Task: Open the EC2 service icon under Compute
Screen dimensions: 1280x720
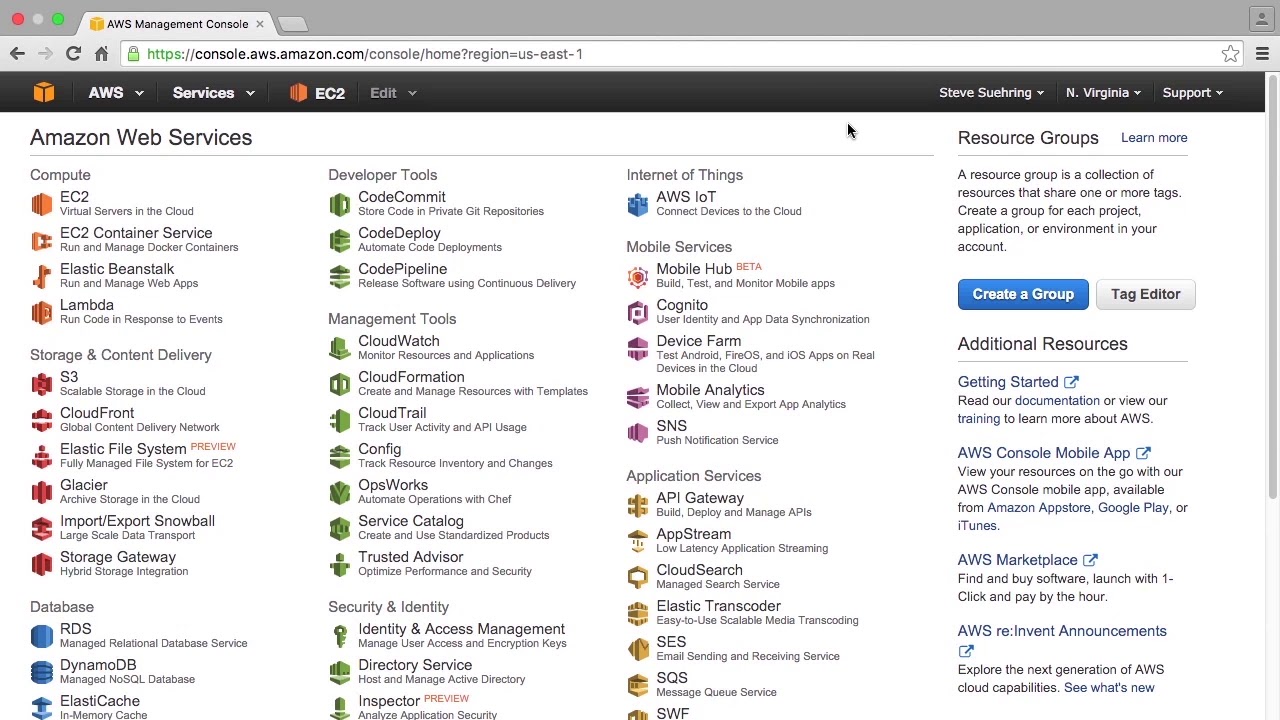Action: 41,204
